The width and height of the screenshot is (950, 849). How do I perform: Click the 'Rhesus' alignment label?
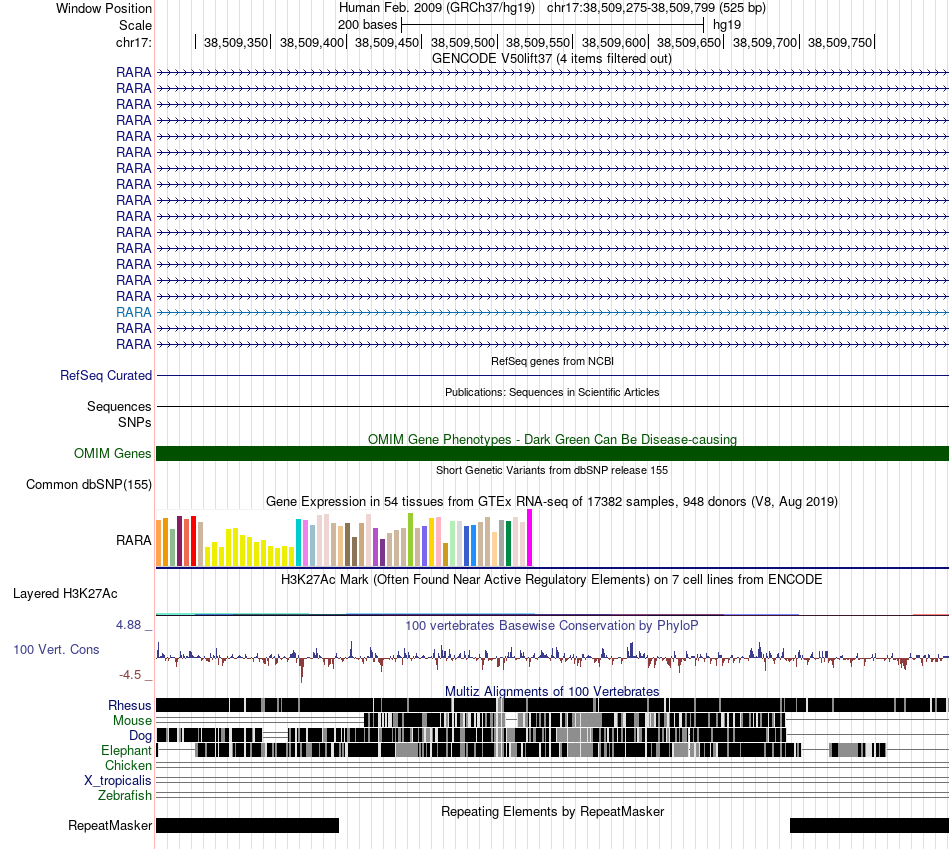(130, 705)
